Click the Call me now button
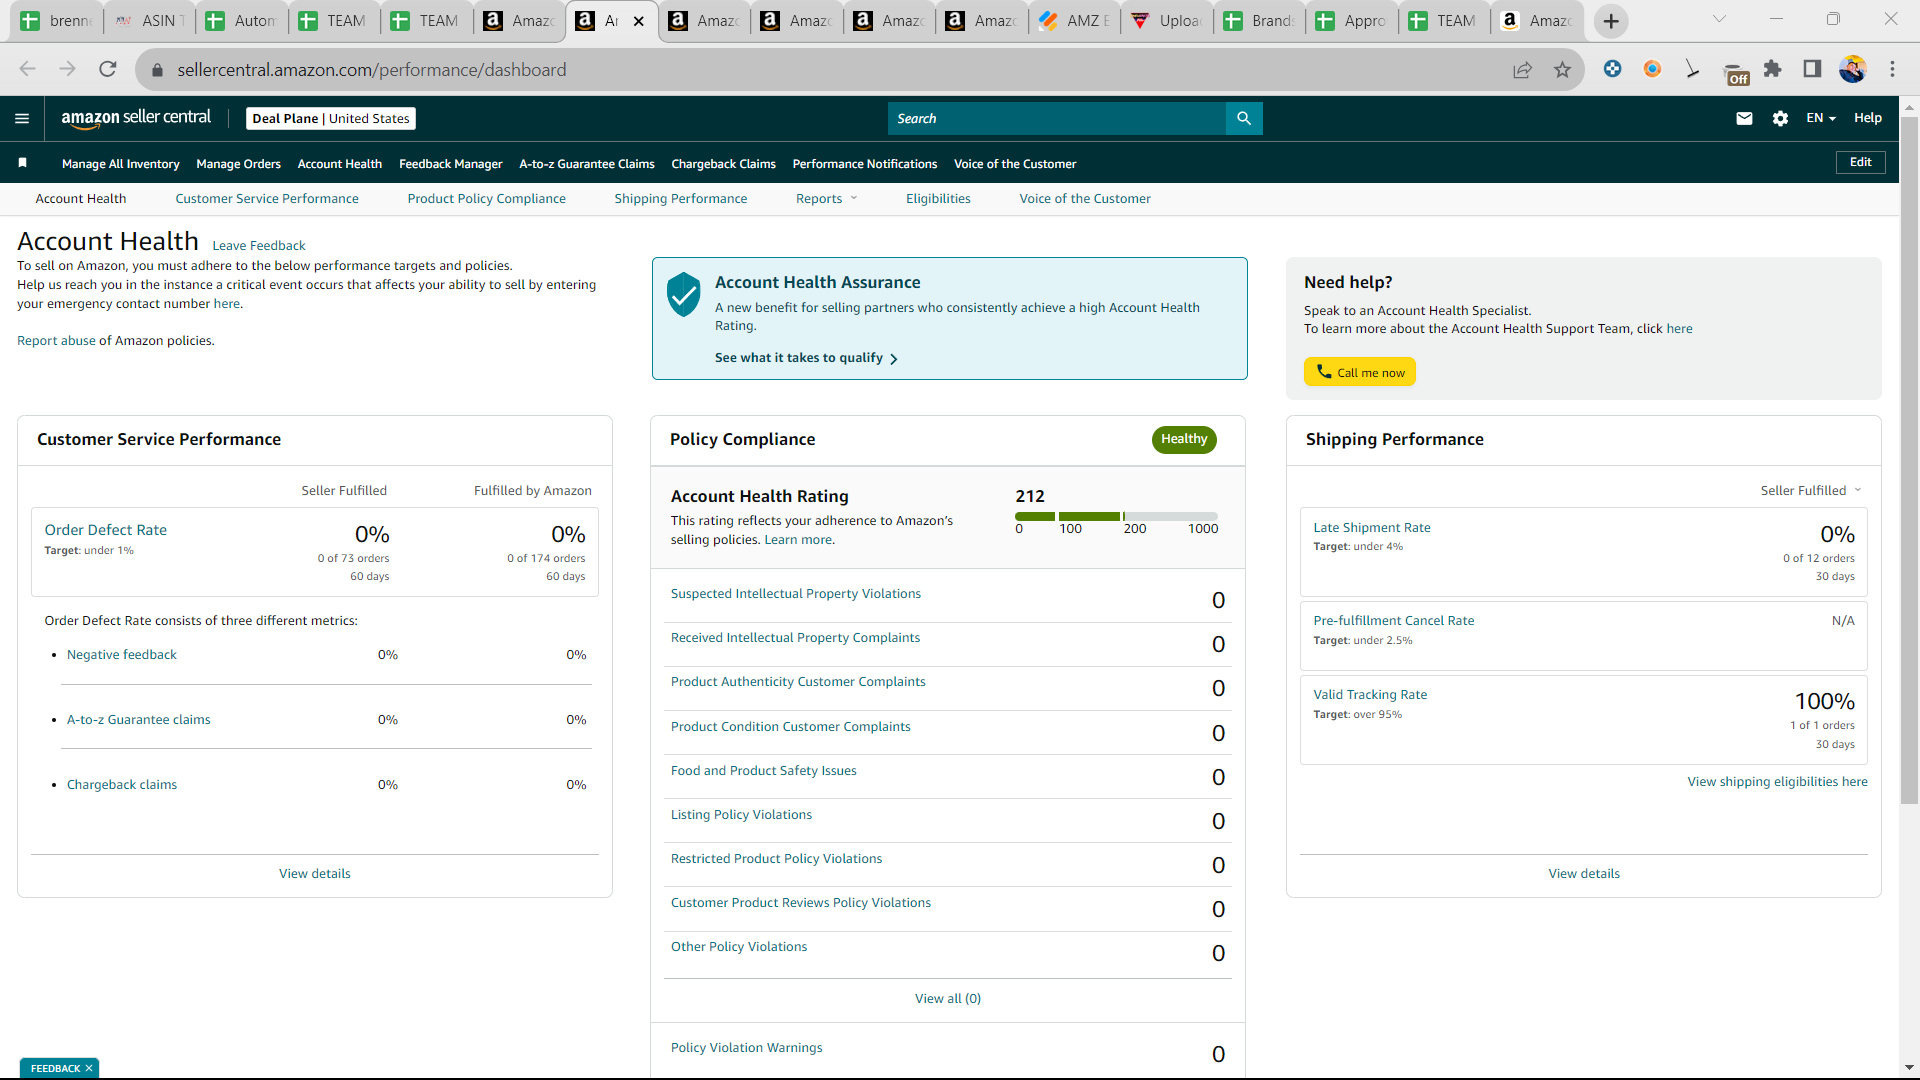1920x1080 pixels. point(1360,372)
